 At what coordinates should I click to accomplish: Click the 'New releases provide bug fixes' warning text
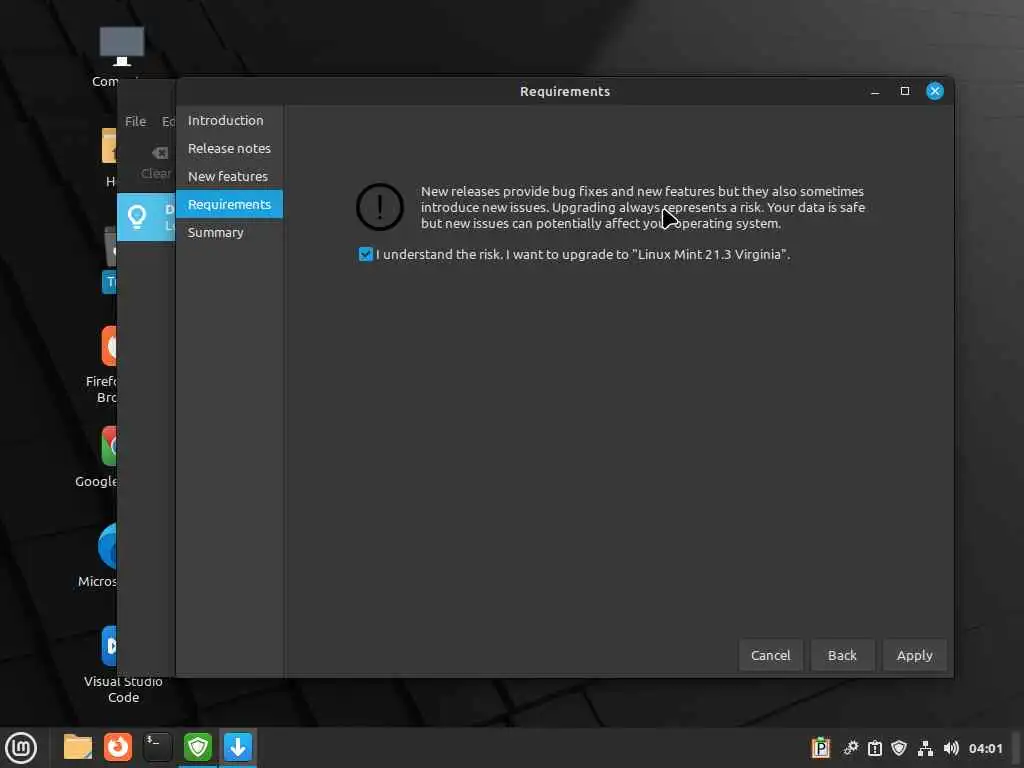[x=643, y=207]
